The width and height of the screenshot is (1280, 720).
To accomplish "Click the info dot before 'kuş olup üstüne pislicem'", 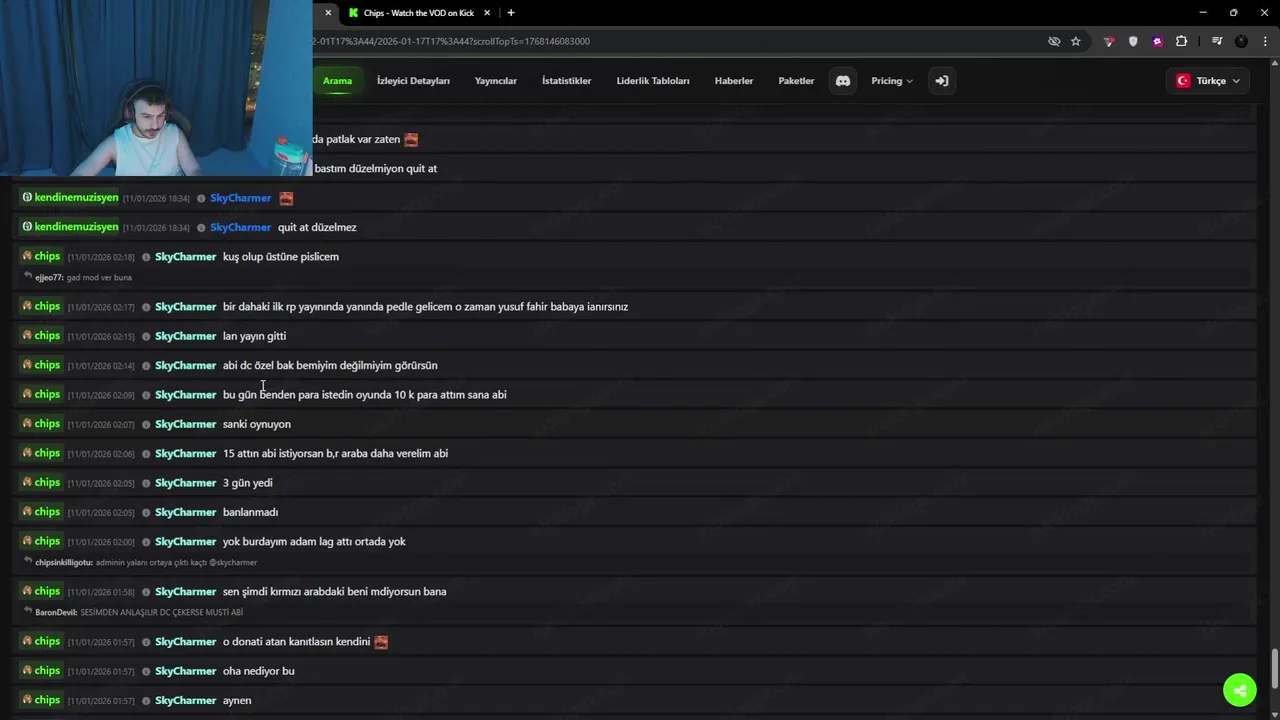I will 146,257.
